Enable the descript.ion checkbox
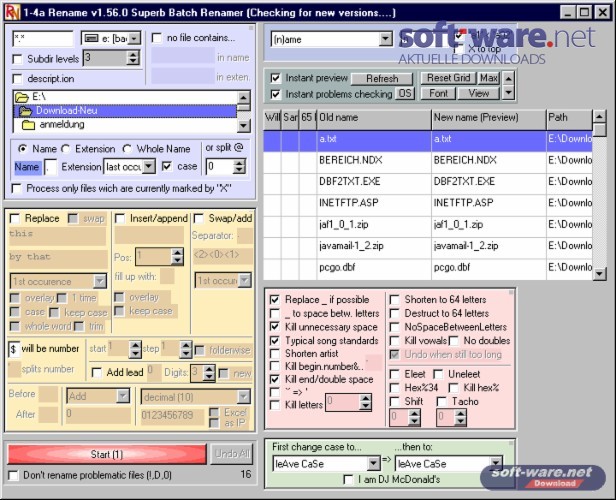 17,79
